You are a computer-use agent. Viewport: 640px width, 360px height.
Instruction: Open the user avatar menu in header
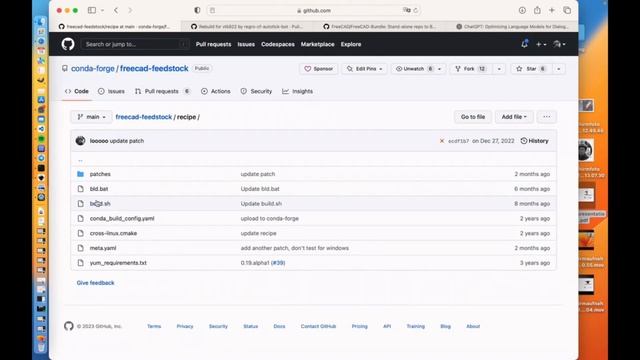coord(559,44)
